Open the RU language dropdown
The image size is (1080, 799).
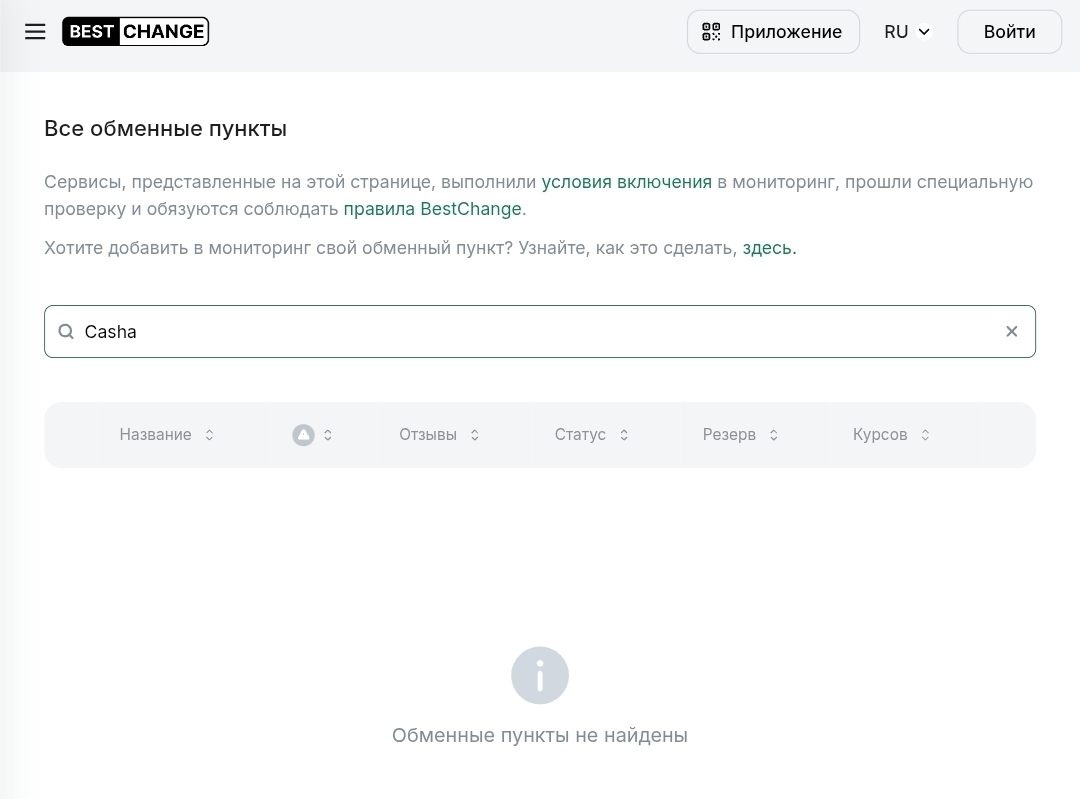point(907,32)
